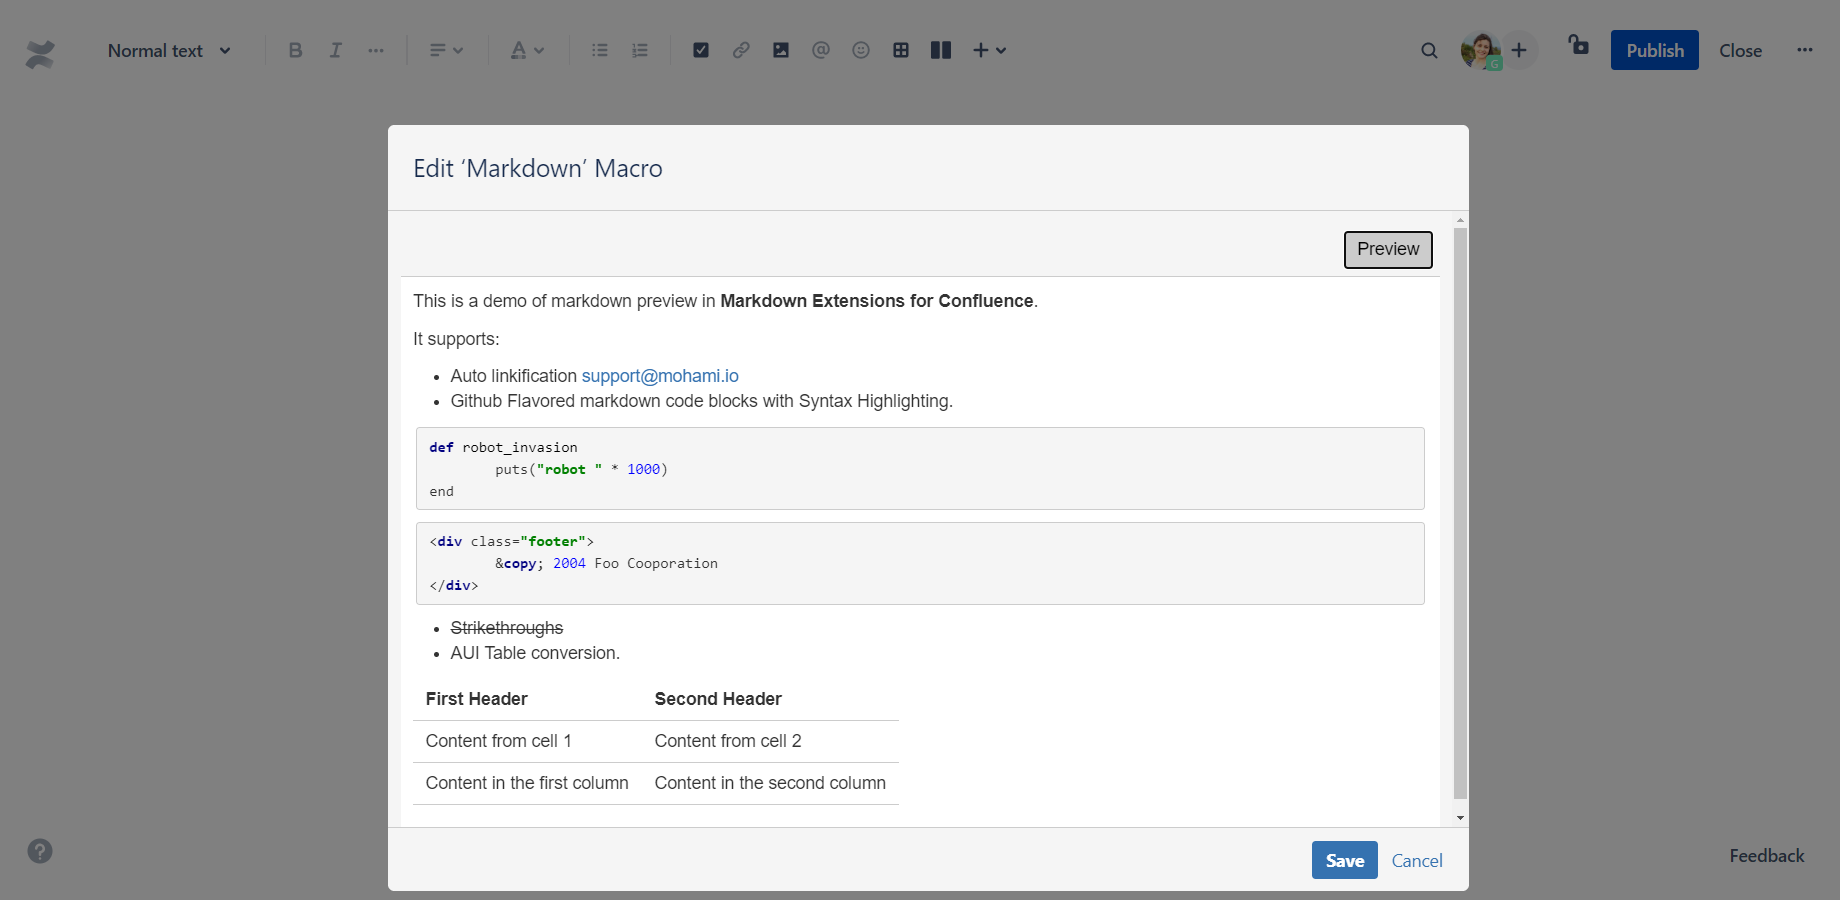Insert a numbered list
Screen dimensions: 1840x900
[640, 50]
